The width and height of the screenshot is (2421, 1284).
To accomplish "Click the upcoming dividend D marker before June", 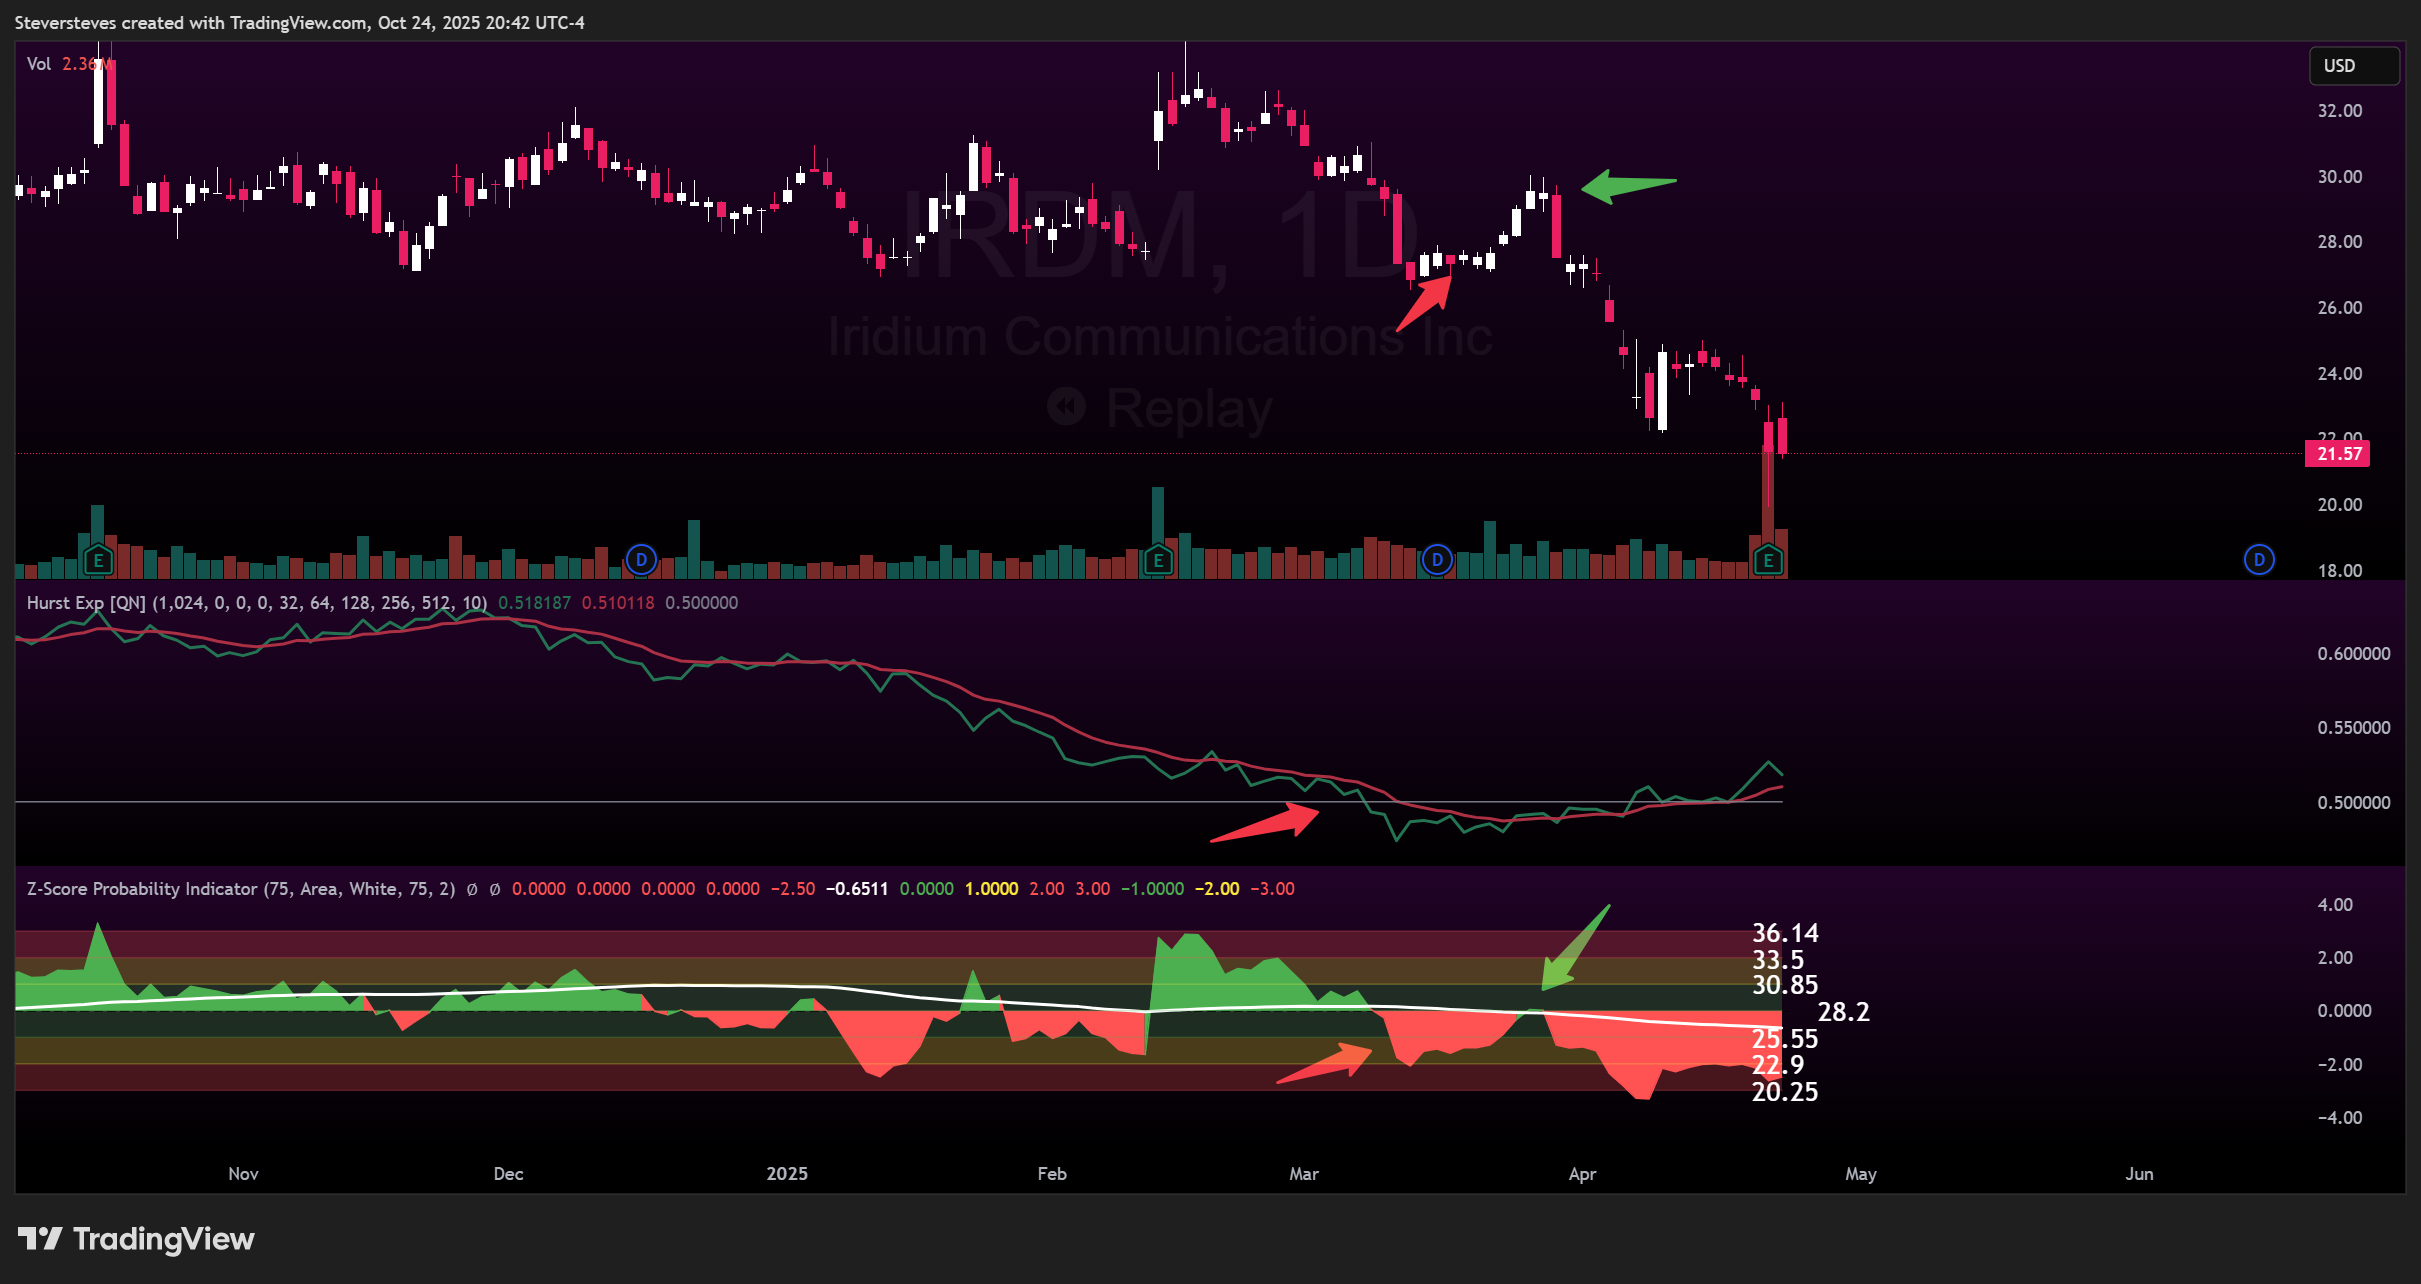I will pyautogui.click(x=2259, y=560).
